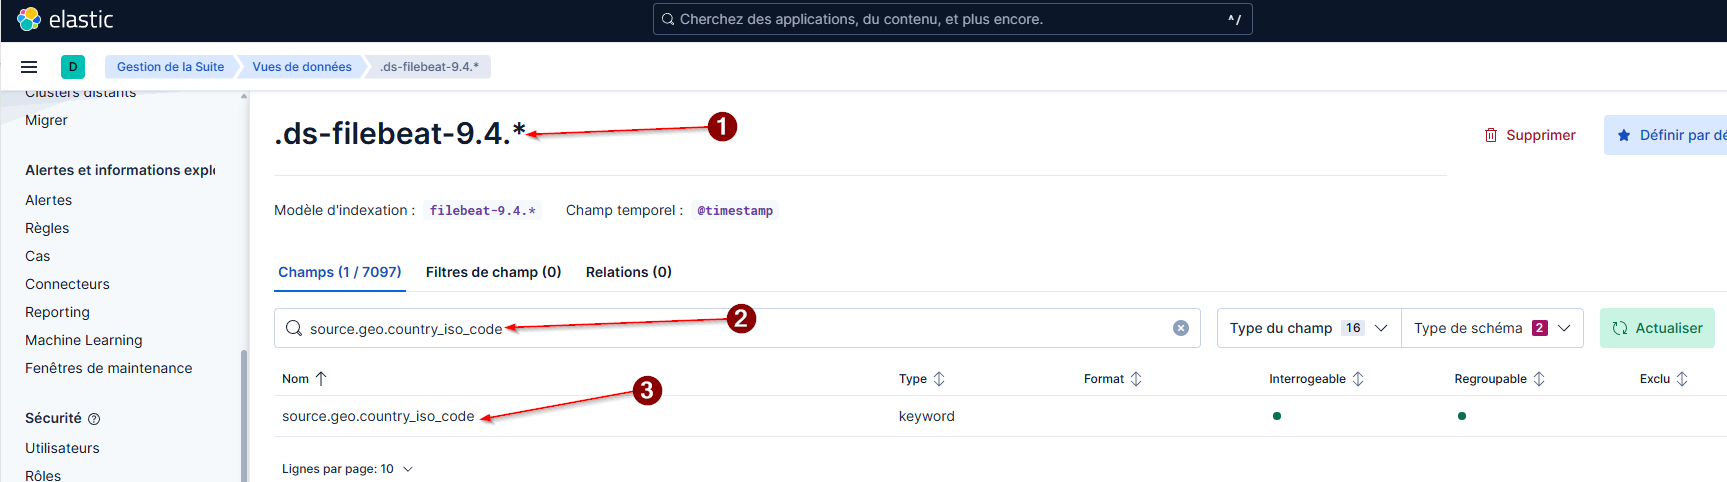
Task: Click the filebeat-9.4.* index pattern badge
Action: 482,210
